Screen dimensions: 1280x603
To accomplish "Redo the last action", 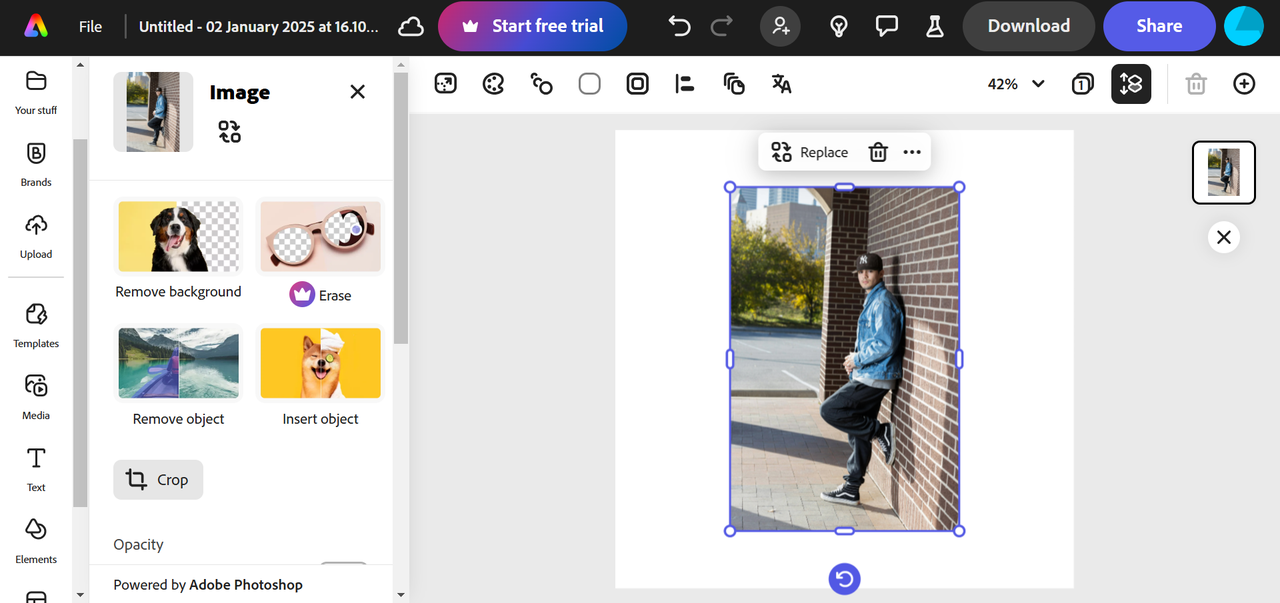I will [721, 27].
